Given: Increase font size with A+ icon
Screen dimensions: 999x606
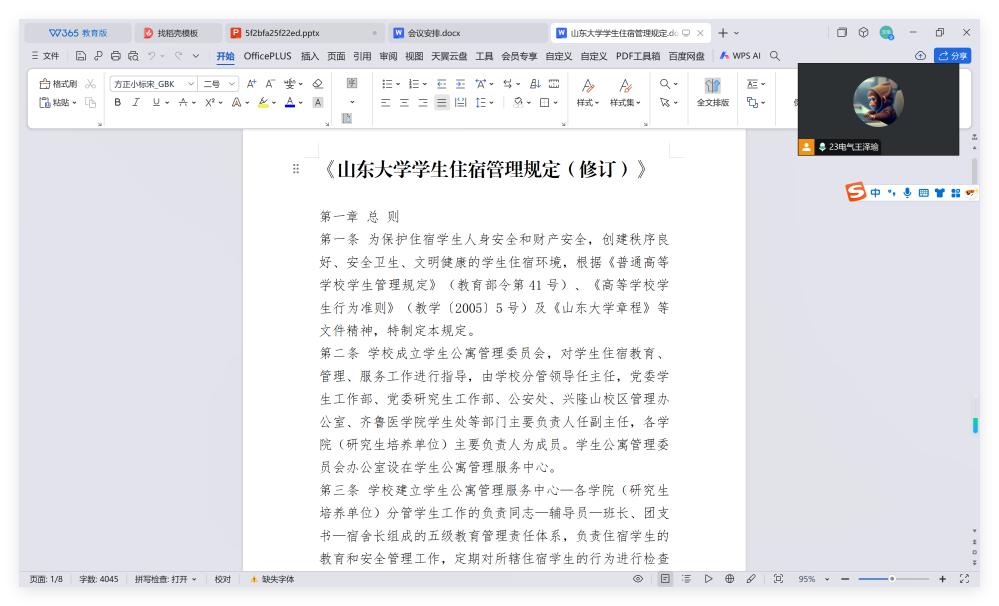Looking at the screenshot, I should pyautogui.click(x=251, y=83).
